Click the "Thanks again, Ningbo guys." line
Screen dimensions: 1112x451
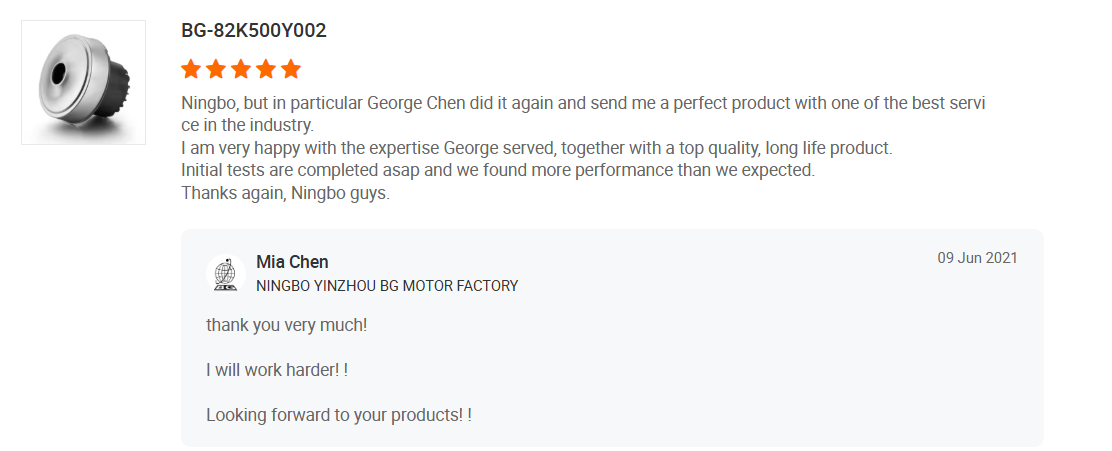click(x=285, y=193)
